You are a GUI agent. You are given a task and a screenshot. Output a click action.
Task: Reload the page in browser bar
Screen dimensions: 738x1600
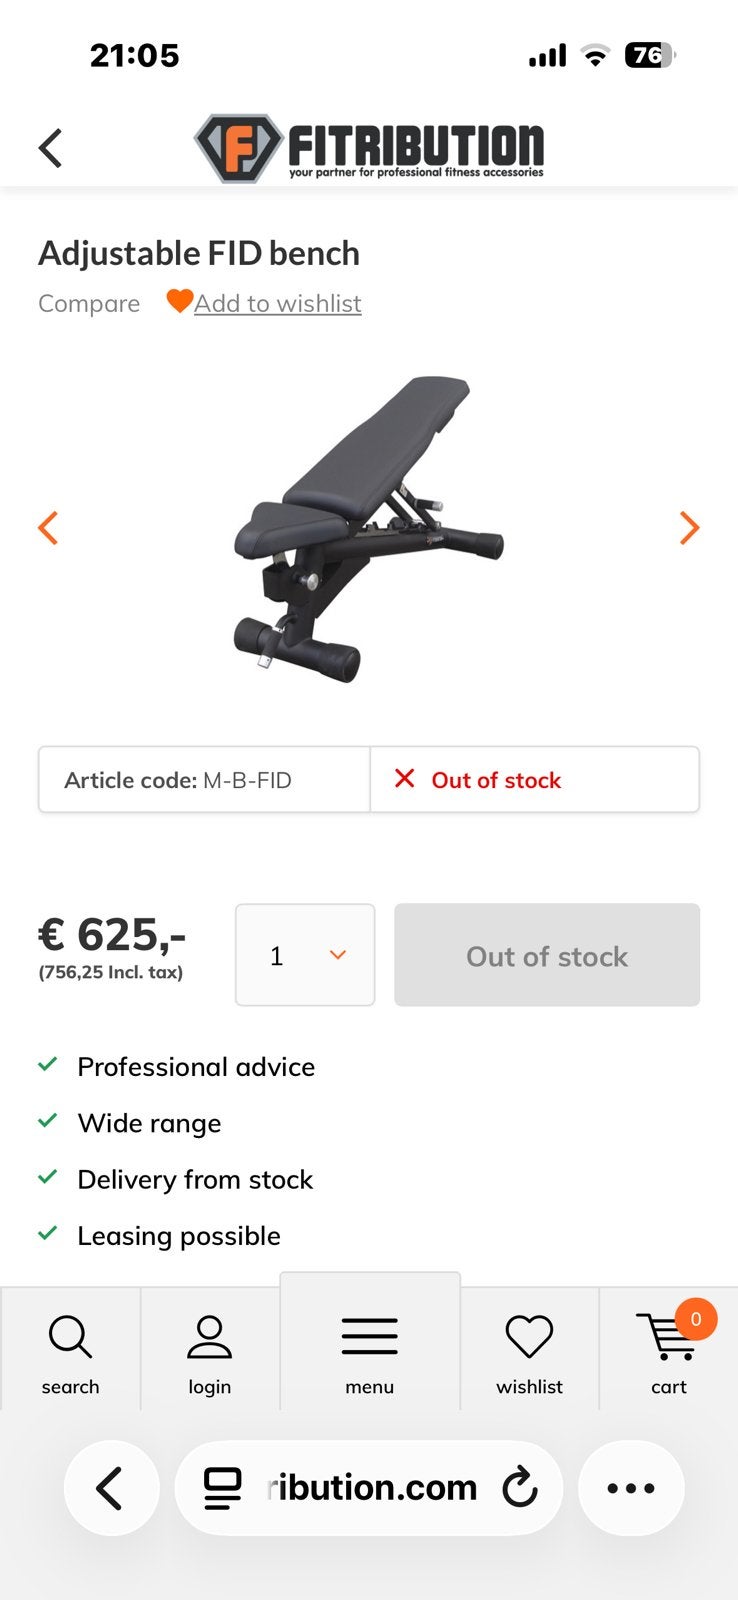tap(520, 1488)
